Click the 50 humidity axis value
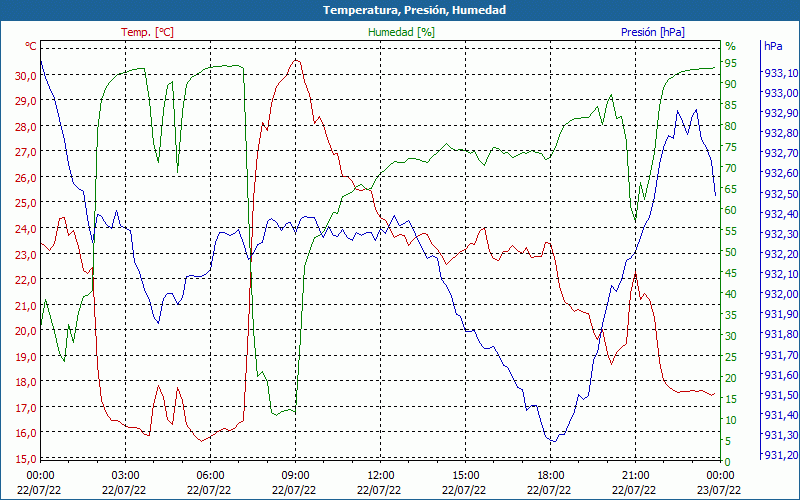The height and width of the screenshot is (500, 800). click(x=731, y=252)
